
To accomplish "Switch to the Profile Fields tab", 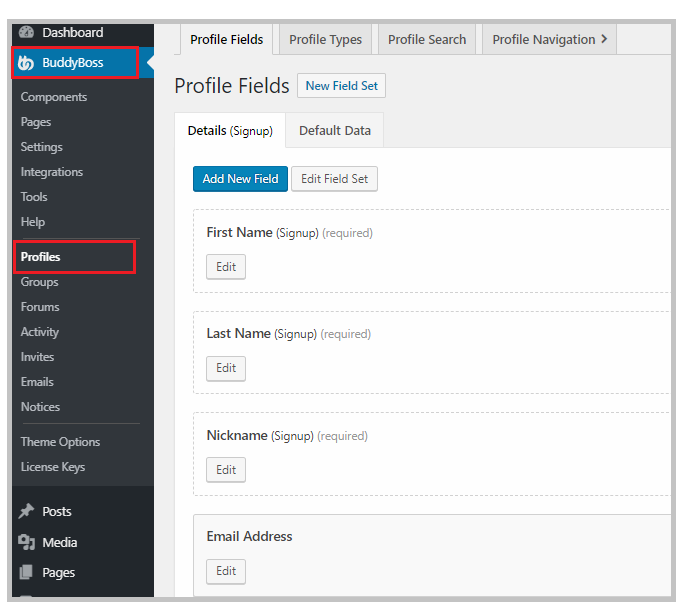I will pos(226,39).
